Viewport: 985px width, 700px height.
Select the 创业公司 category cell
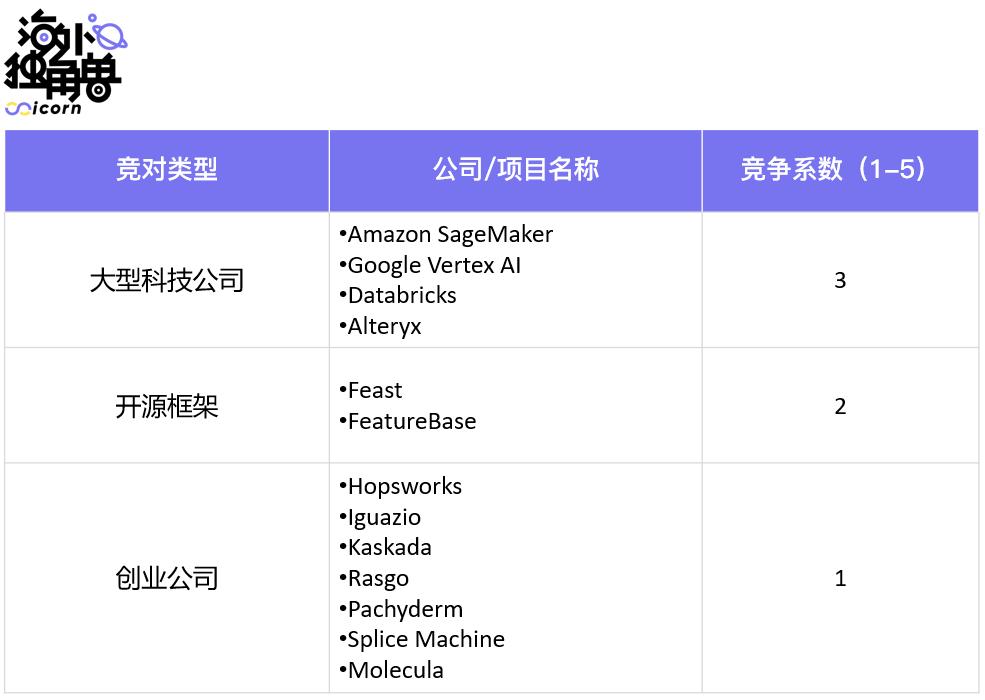coord(166,578)
